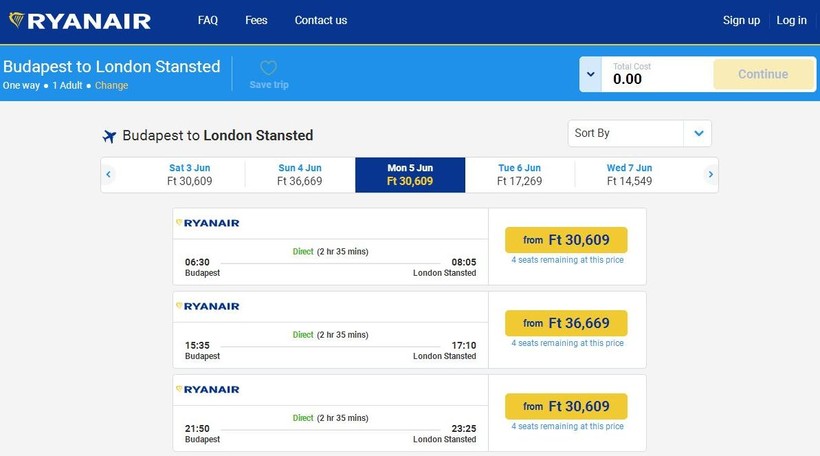The width and height of the screenshot is (820, 456).
Task: Open the FAQ menu item
Action: pos(208,20)
